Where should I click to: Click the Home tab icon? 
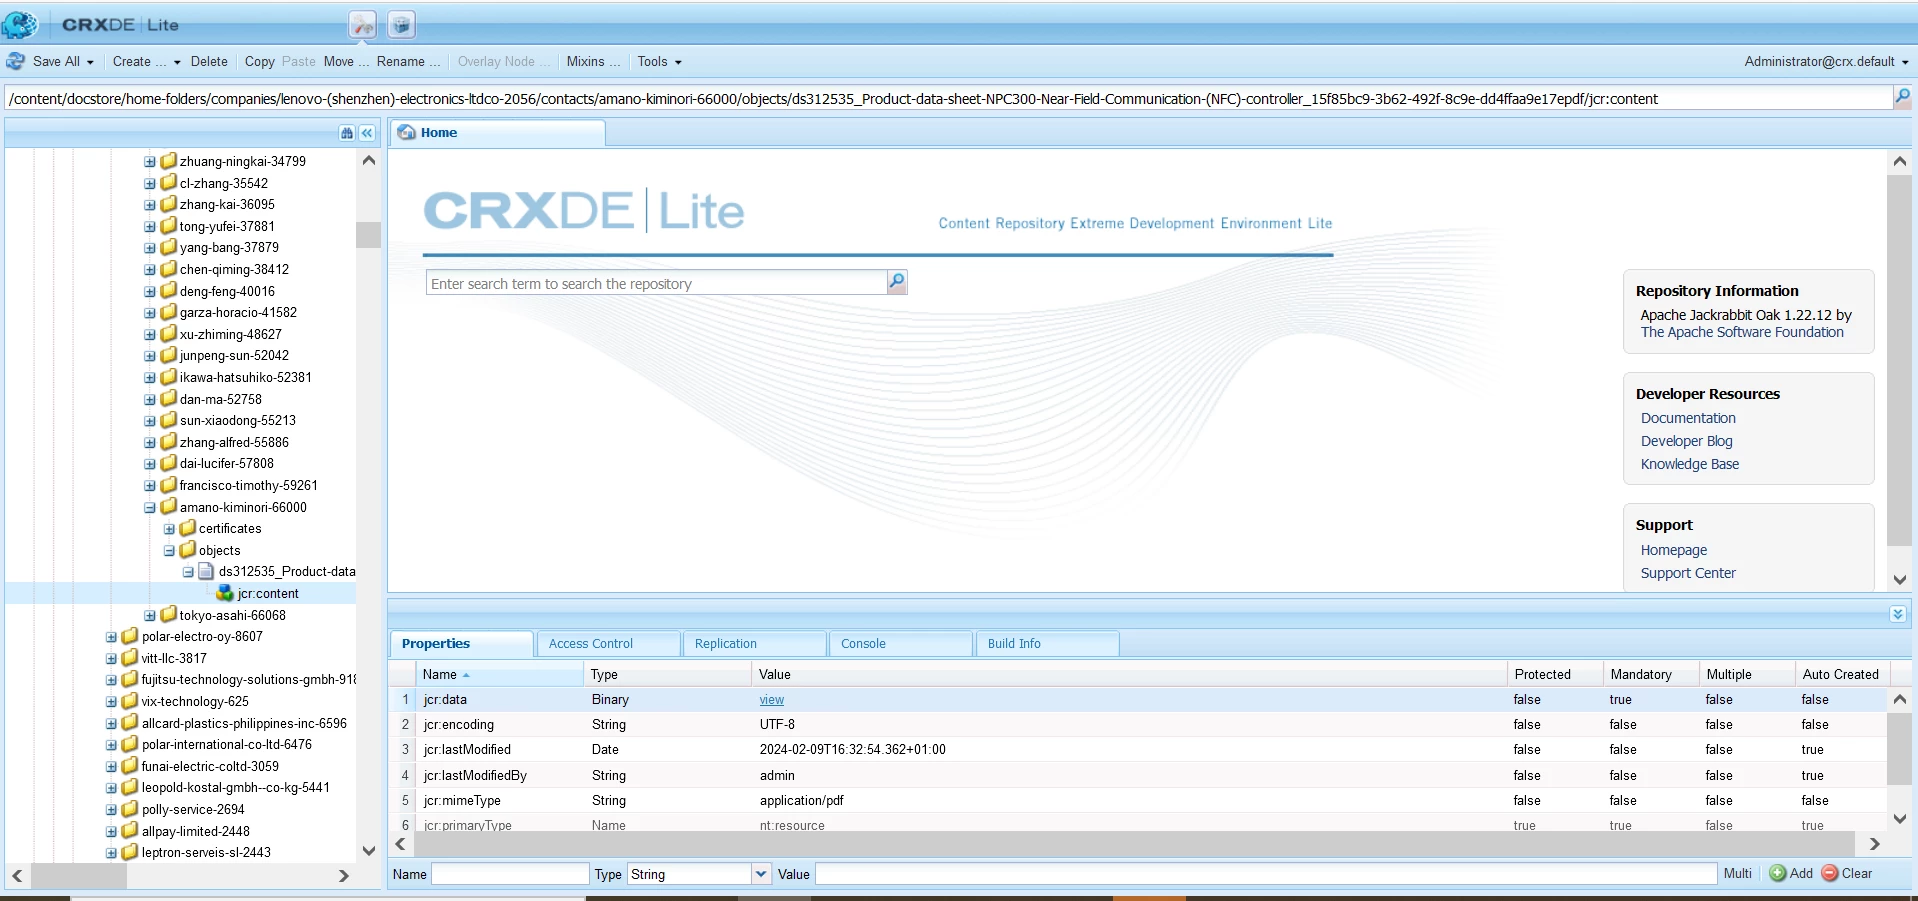click(407, 132)
